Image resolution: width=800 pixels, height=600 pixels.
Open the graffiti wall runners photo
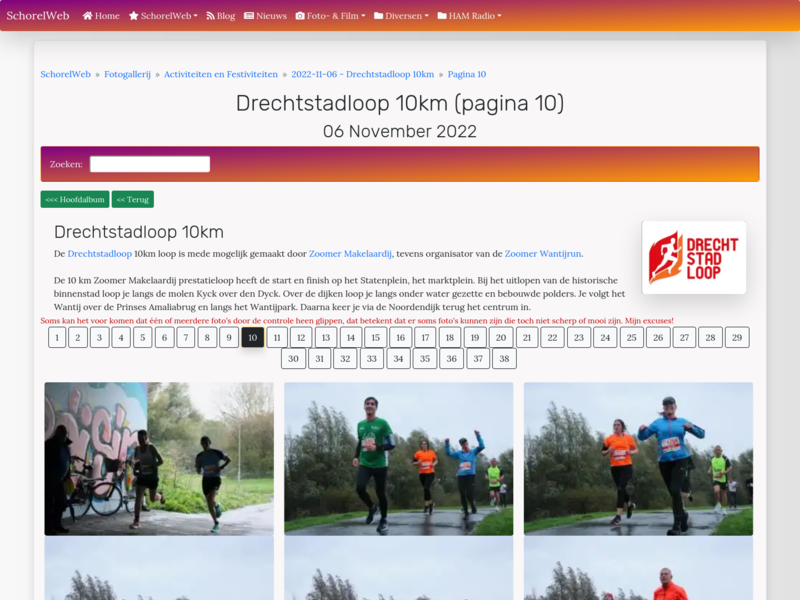[159, 459]
